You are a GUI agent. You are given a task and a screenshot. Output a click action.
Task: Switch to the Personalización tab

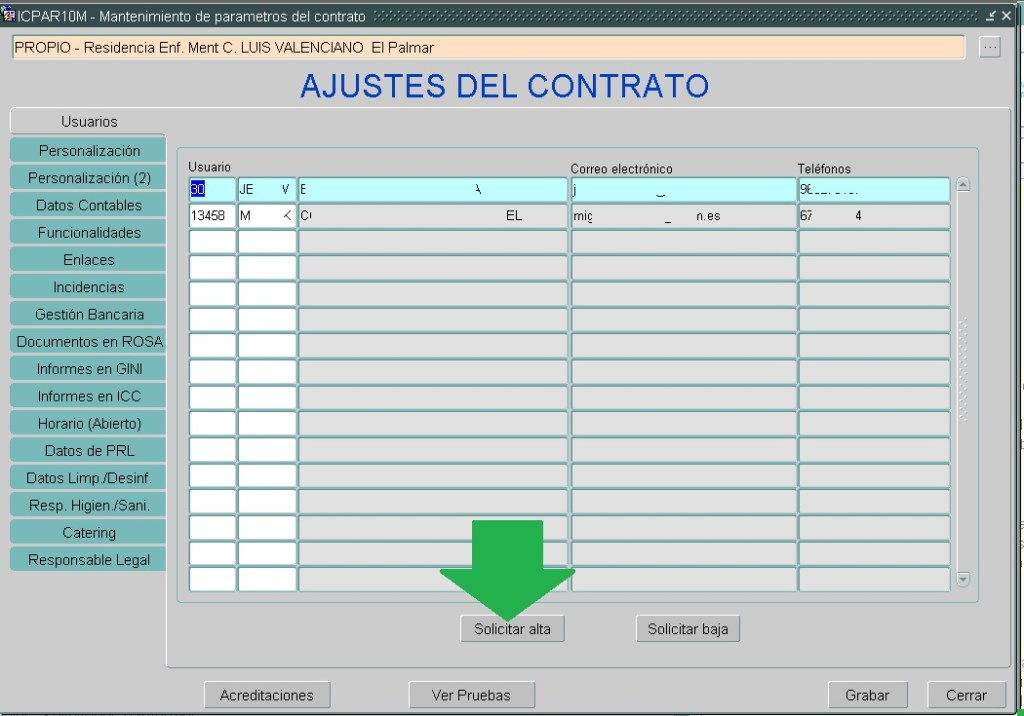click(88, 150)
